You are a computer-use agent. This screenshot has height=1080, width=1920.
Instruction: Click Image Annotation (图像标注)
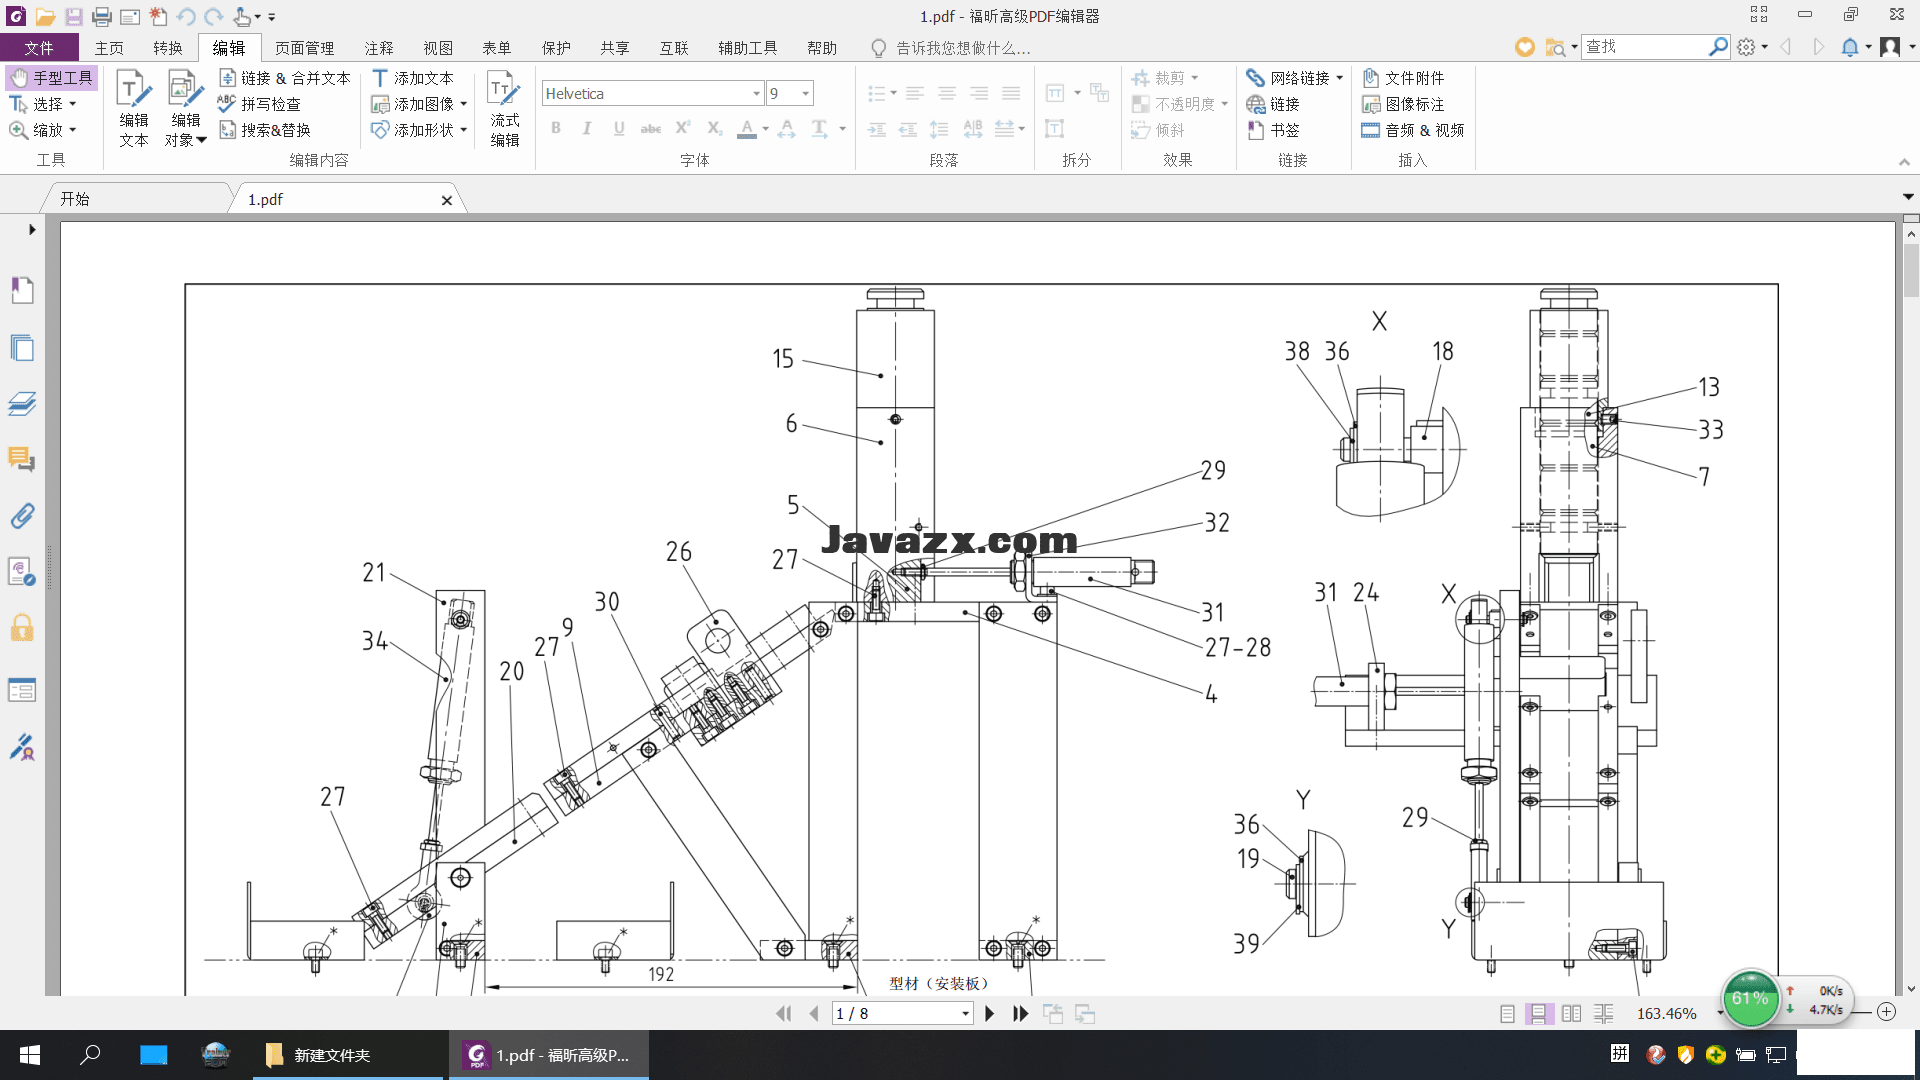pos(1403,104)
